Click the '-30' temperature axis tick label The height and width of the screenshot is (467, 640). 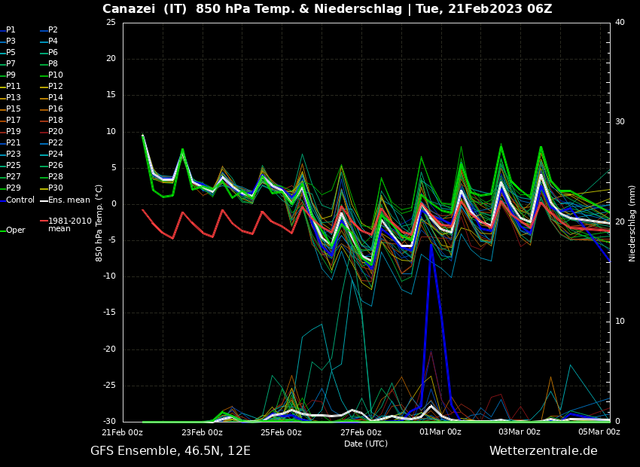click(x=110, y=422)
